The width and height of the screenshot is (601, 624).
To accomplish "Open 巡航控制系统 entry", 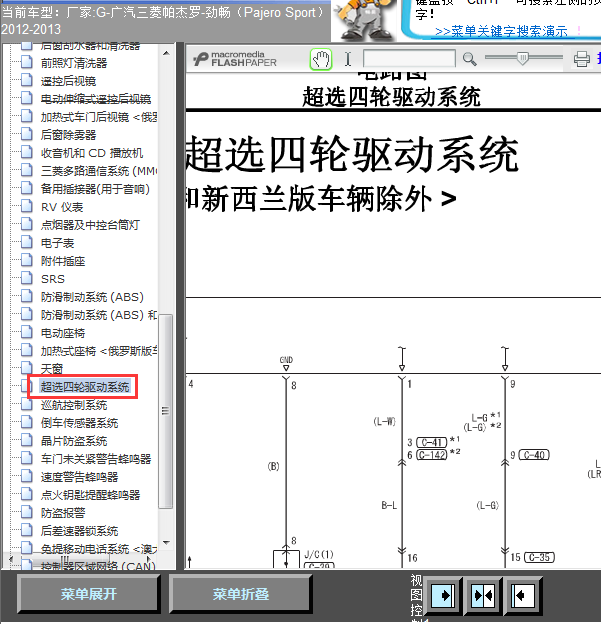I will click(x=74, y=405).
